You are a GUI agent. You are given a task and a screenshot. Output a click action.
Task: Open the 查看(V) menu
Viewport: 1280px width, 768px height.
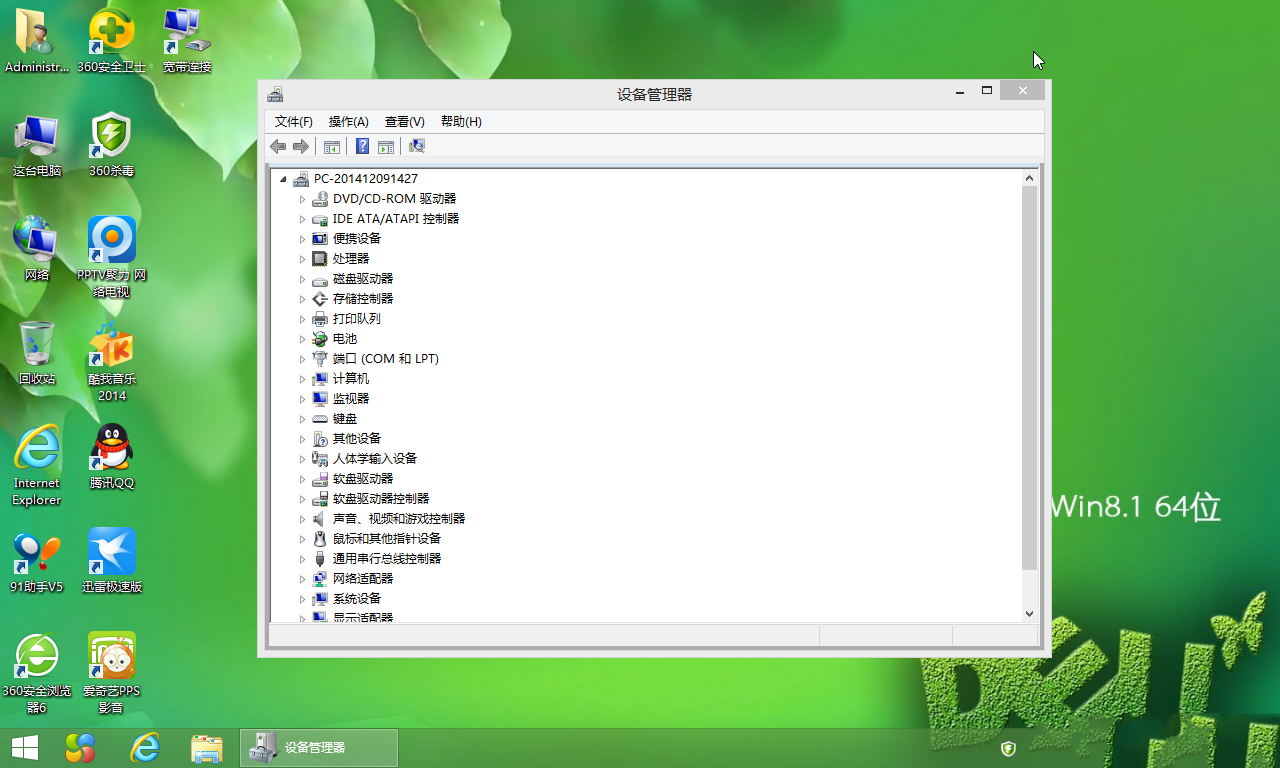(x=404, y=121)
